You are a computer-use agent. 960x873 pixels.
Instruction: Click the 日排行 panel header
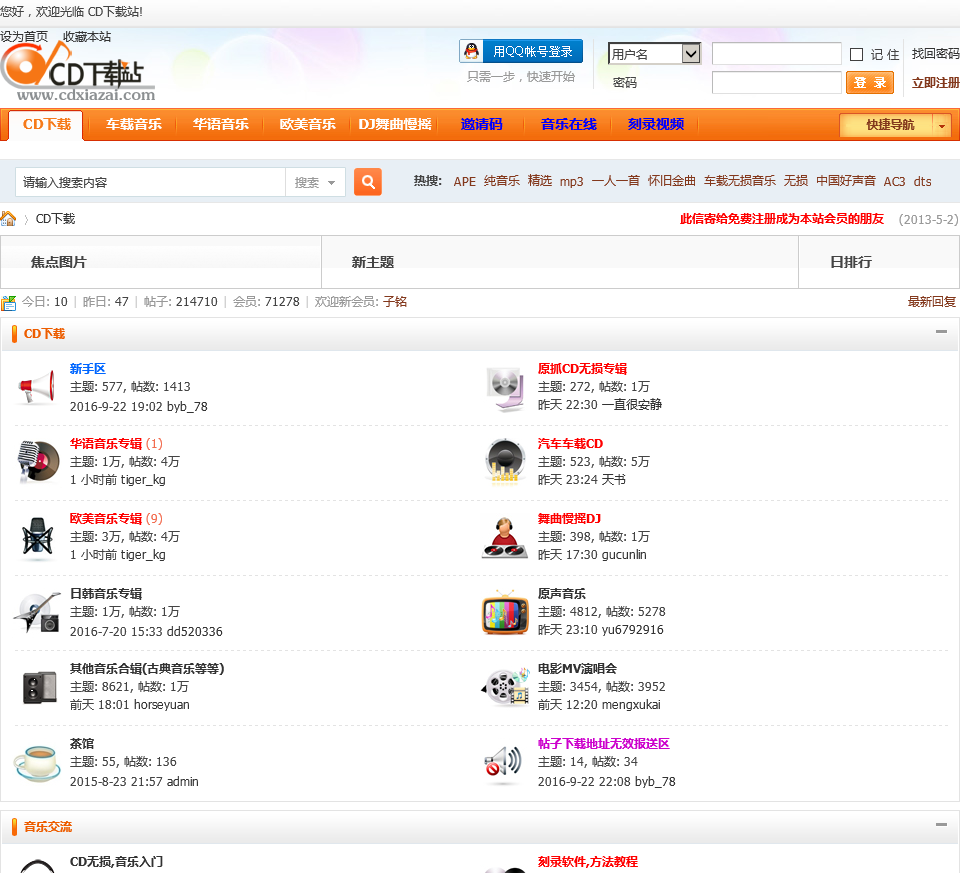(850, 262)
